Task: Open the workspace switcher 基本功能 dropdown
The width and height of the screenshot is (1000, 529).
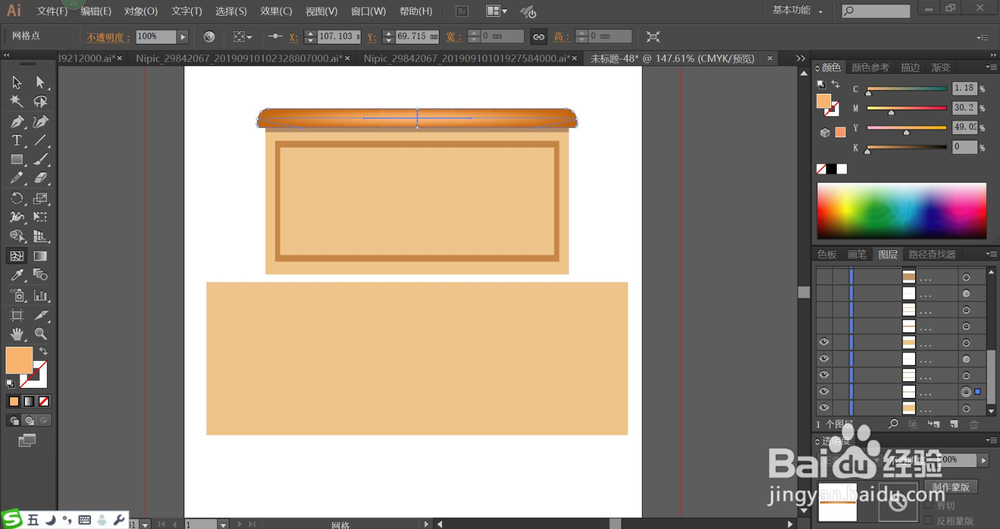Action: tap(797, 10)
